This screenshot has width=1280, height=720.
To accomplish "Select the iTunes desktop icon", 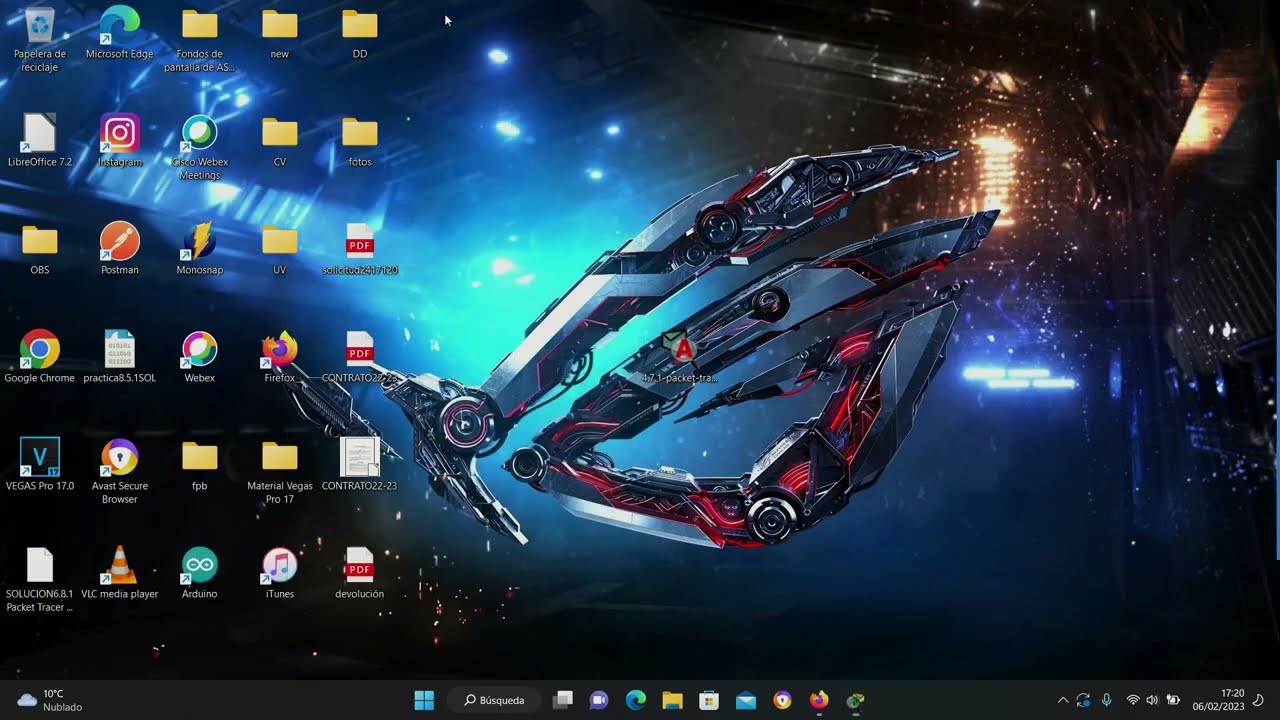I will coord(280,572).
